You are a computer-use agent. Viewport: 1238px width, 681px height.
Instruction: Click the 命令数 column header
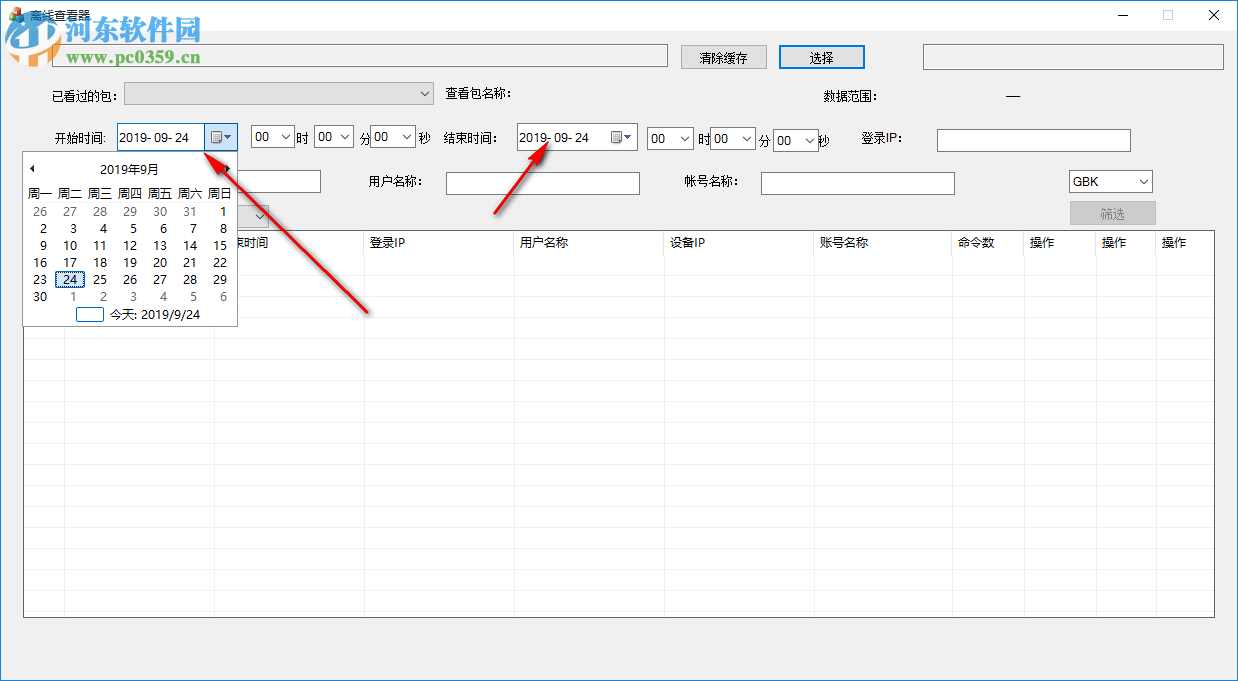pos(988,242)
